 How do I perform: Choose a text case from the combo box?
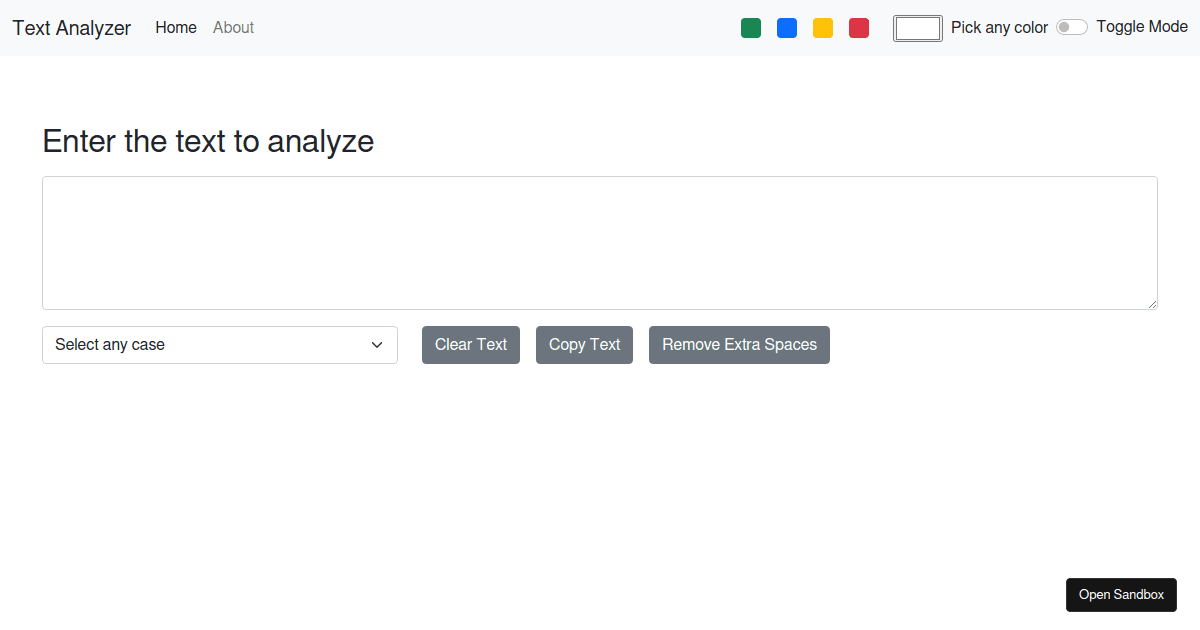[220, 344]
